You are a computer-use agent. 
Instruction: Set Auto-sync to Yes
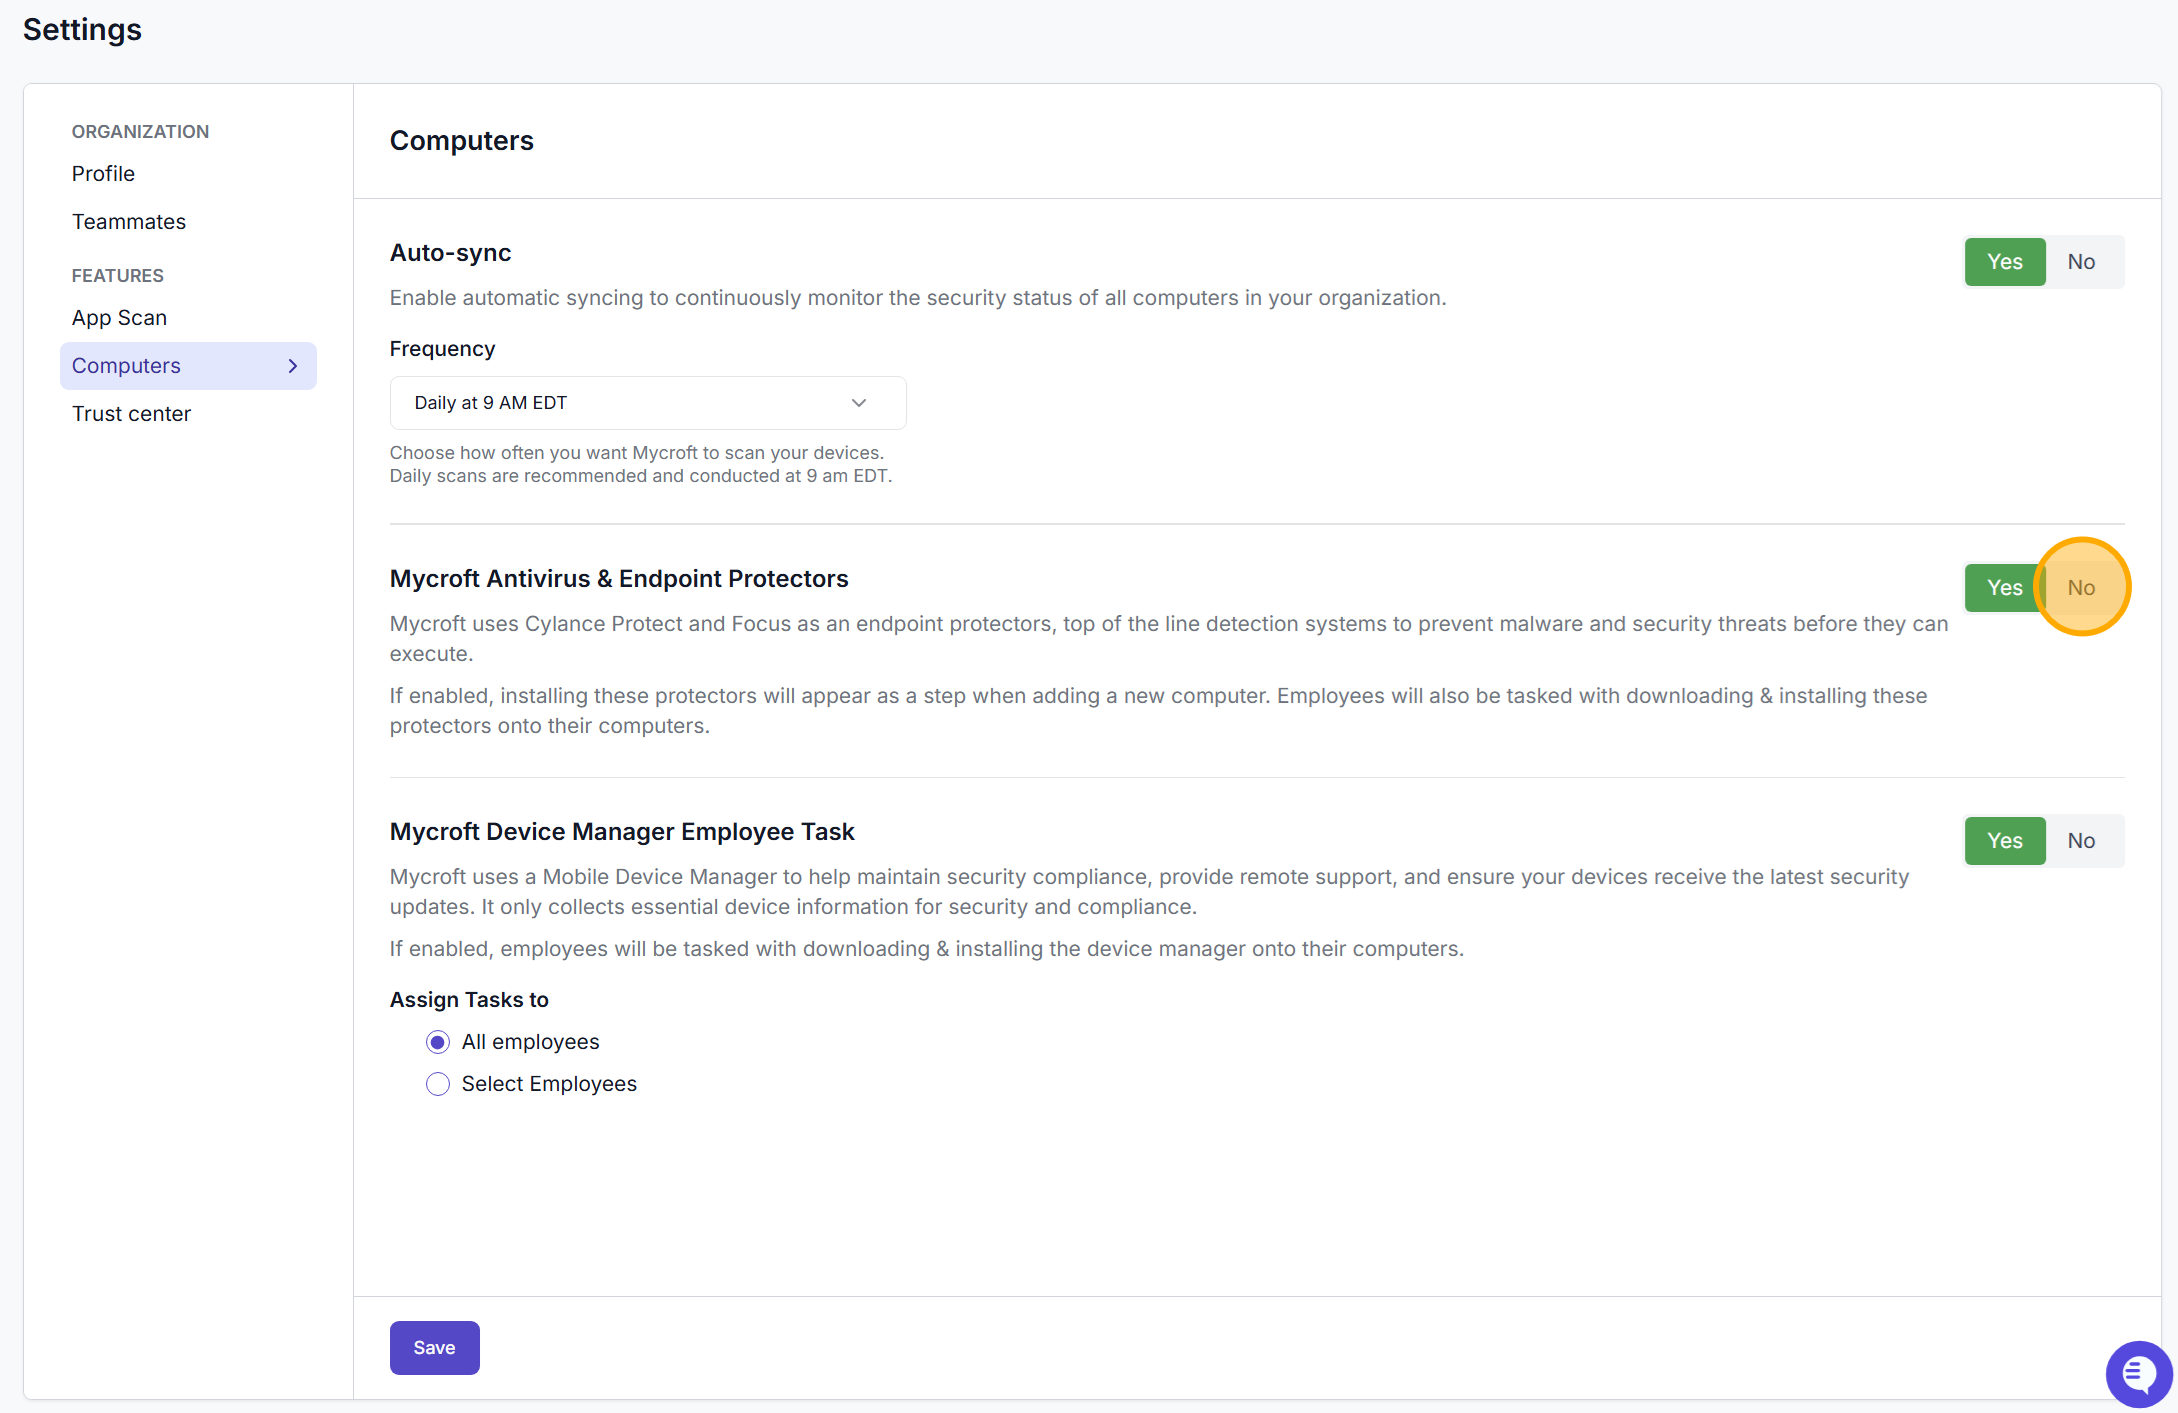(2004, 262)
